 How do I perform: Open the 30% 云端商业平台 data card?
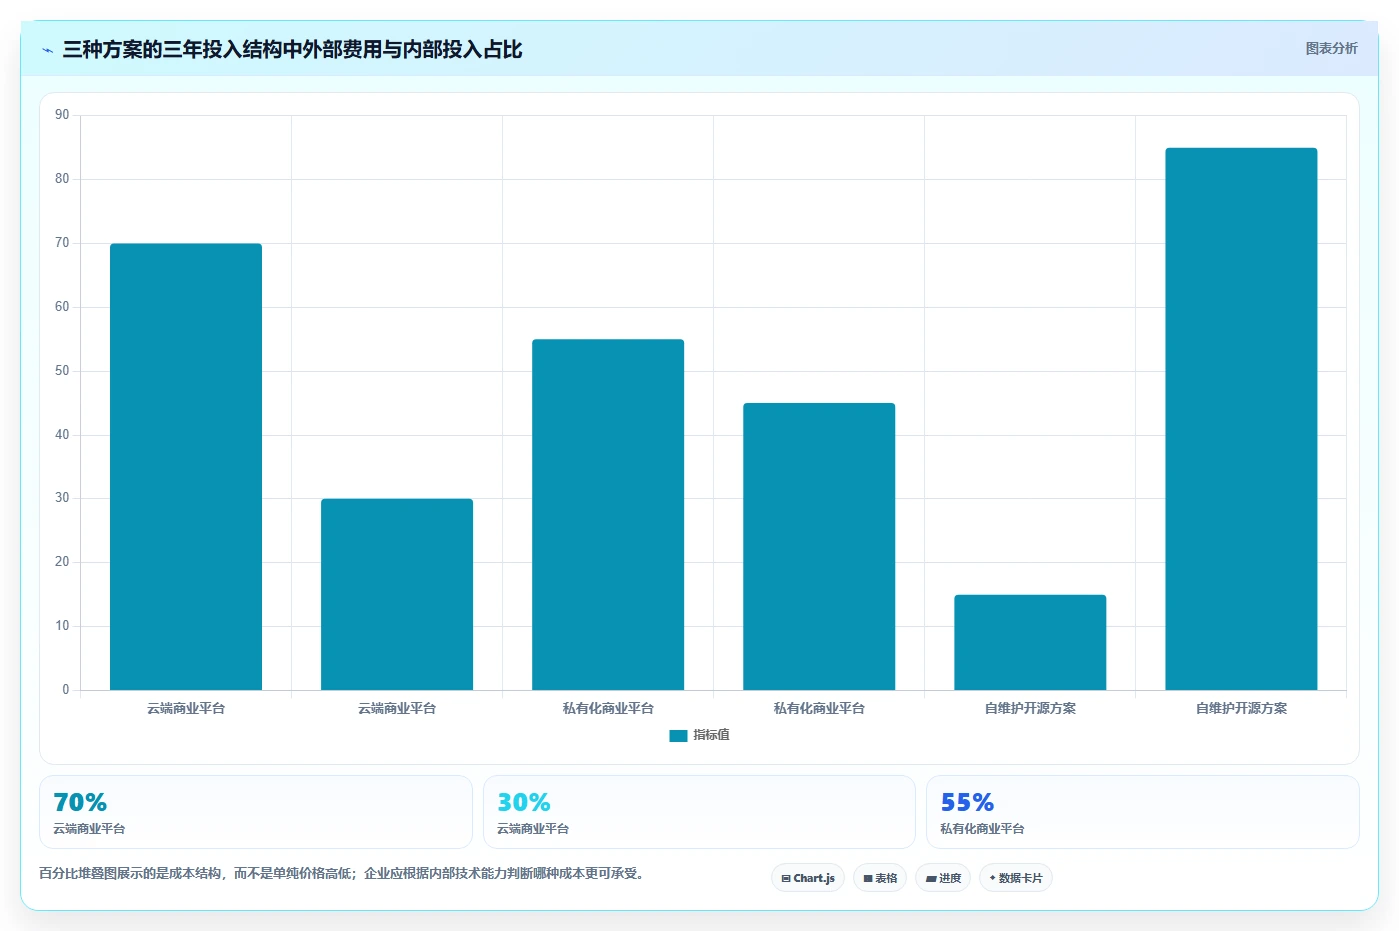point(699,812)
